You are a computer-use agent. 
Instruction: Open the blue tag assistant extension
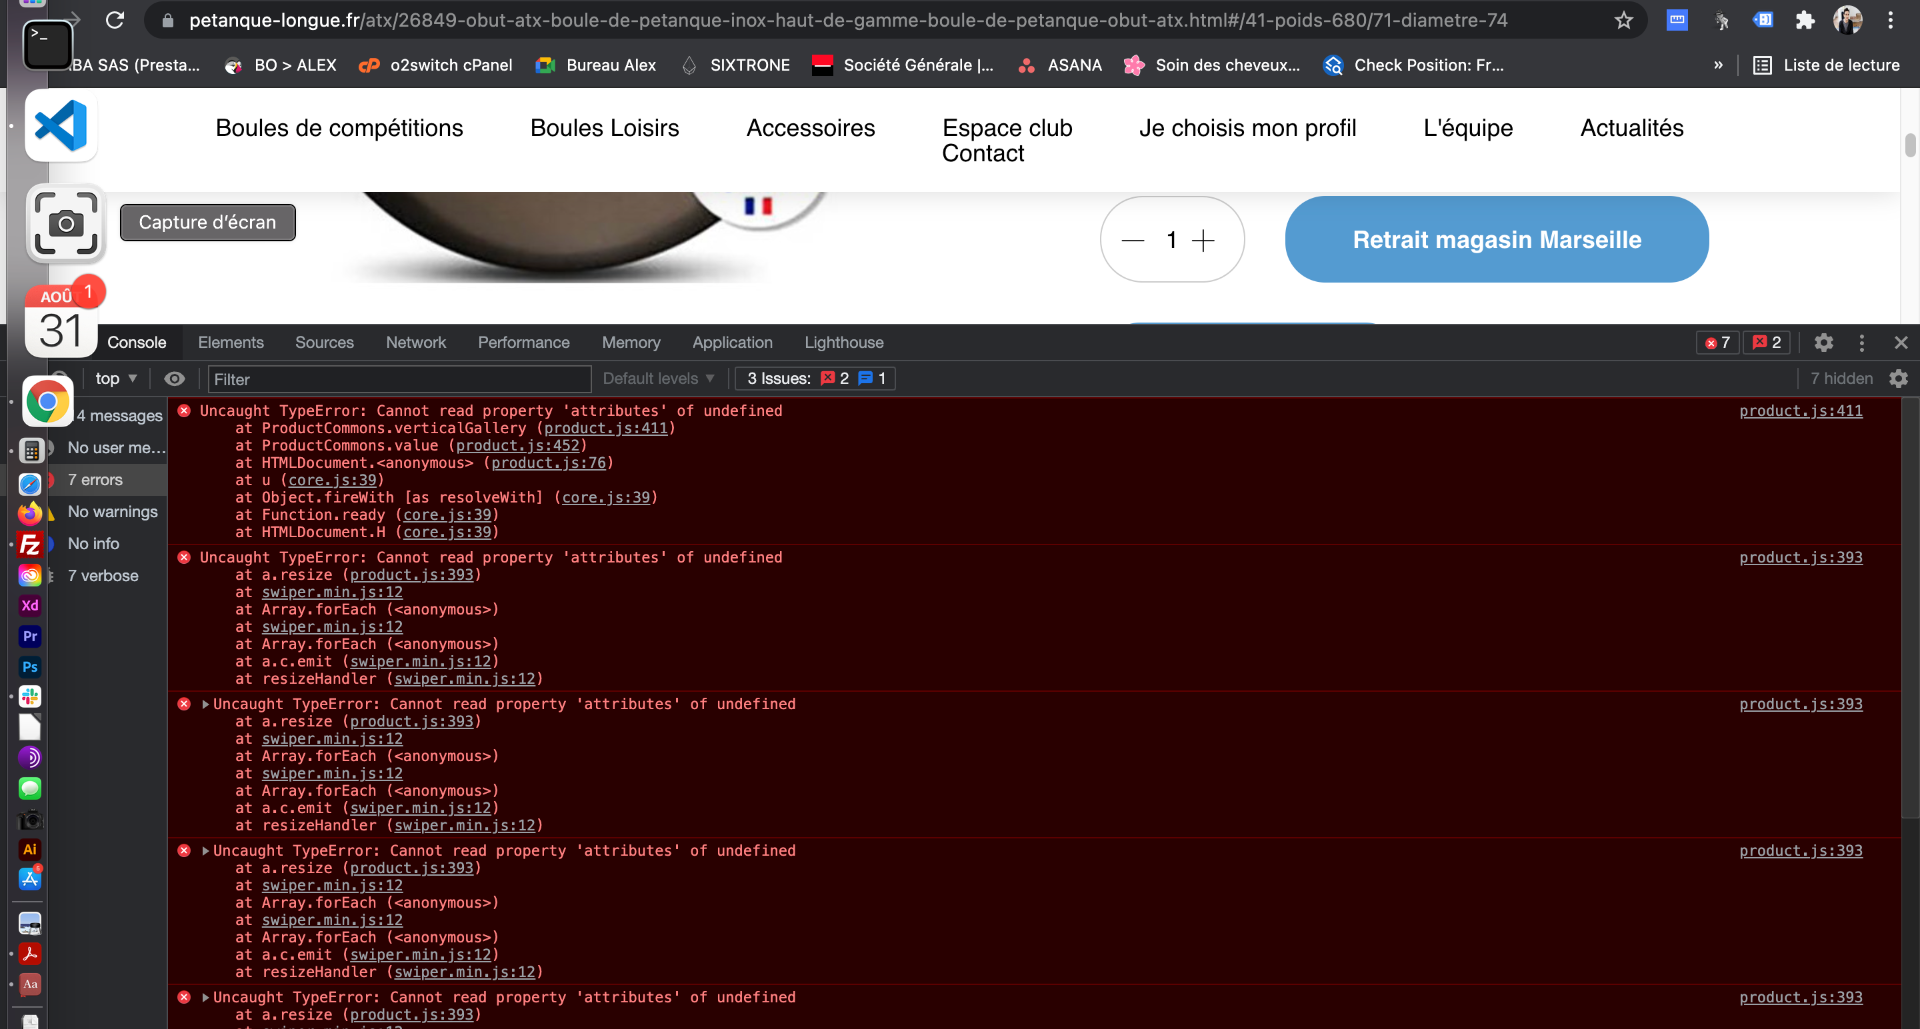point(1763,20)
